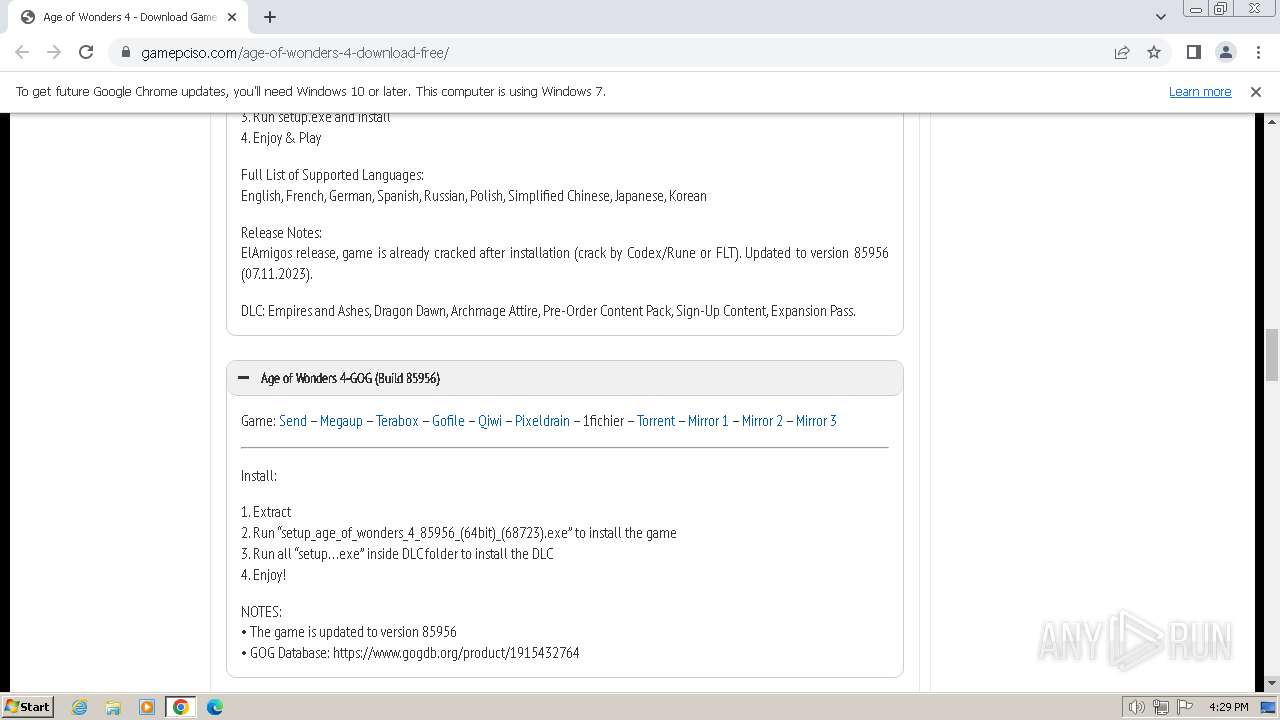This screenshot has width=1280, height=720.
Task: Click the 1fichier text
Action: (603, 420)
